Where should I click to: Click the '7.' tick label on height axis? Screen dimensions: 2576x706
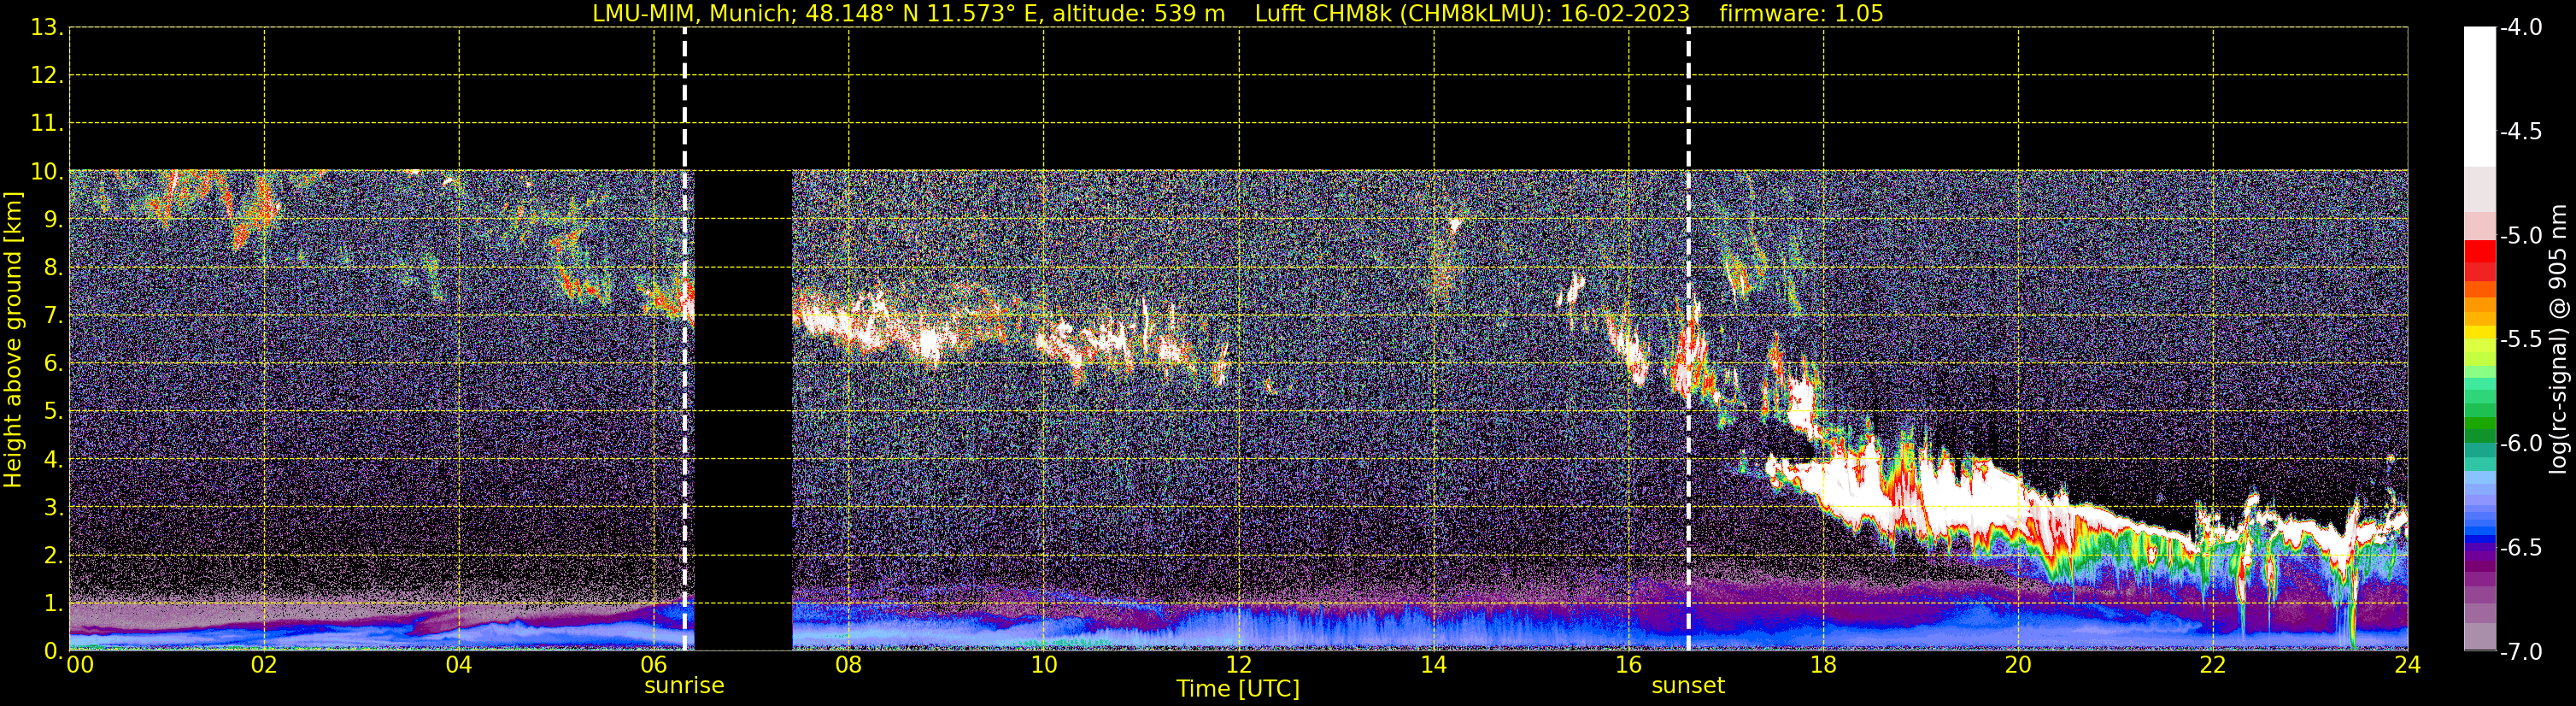pyautogui.click(x=53, y=316)
